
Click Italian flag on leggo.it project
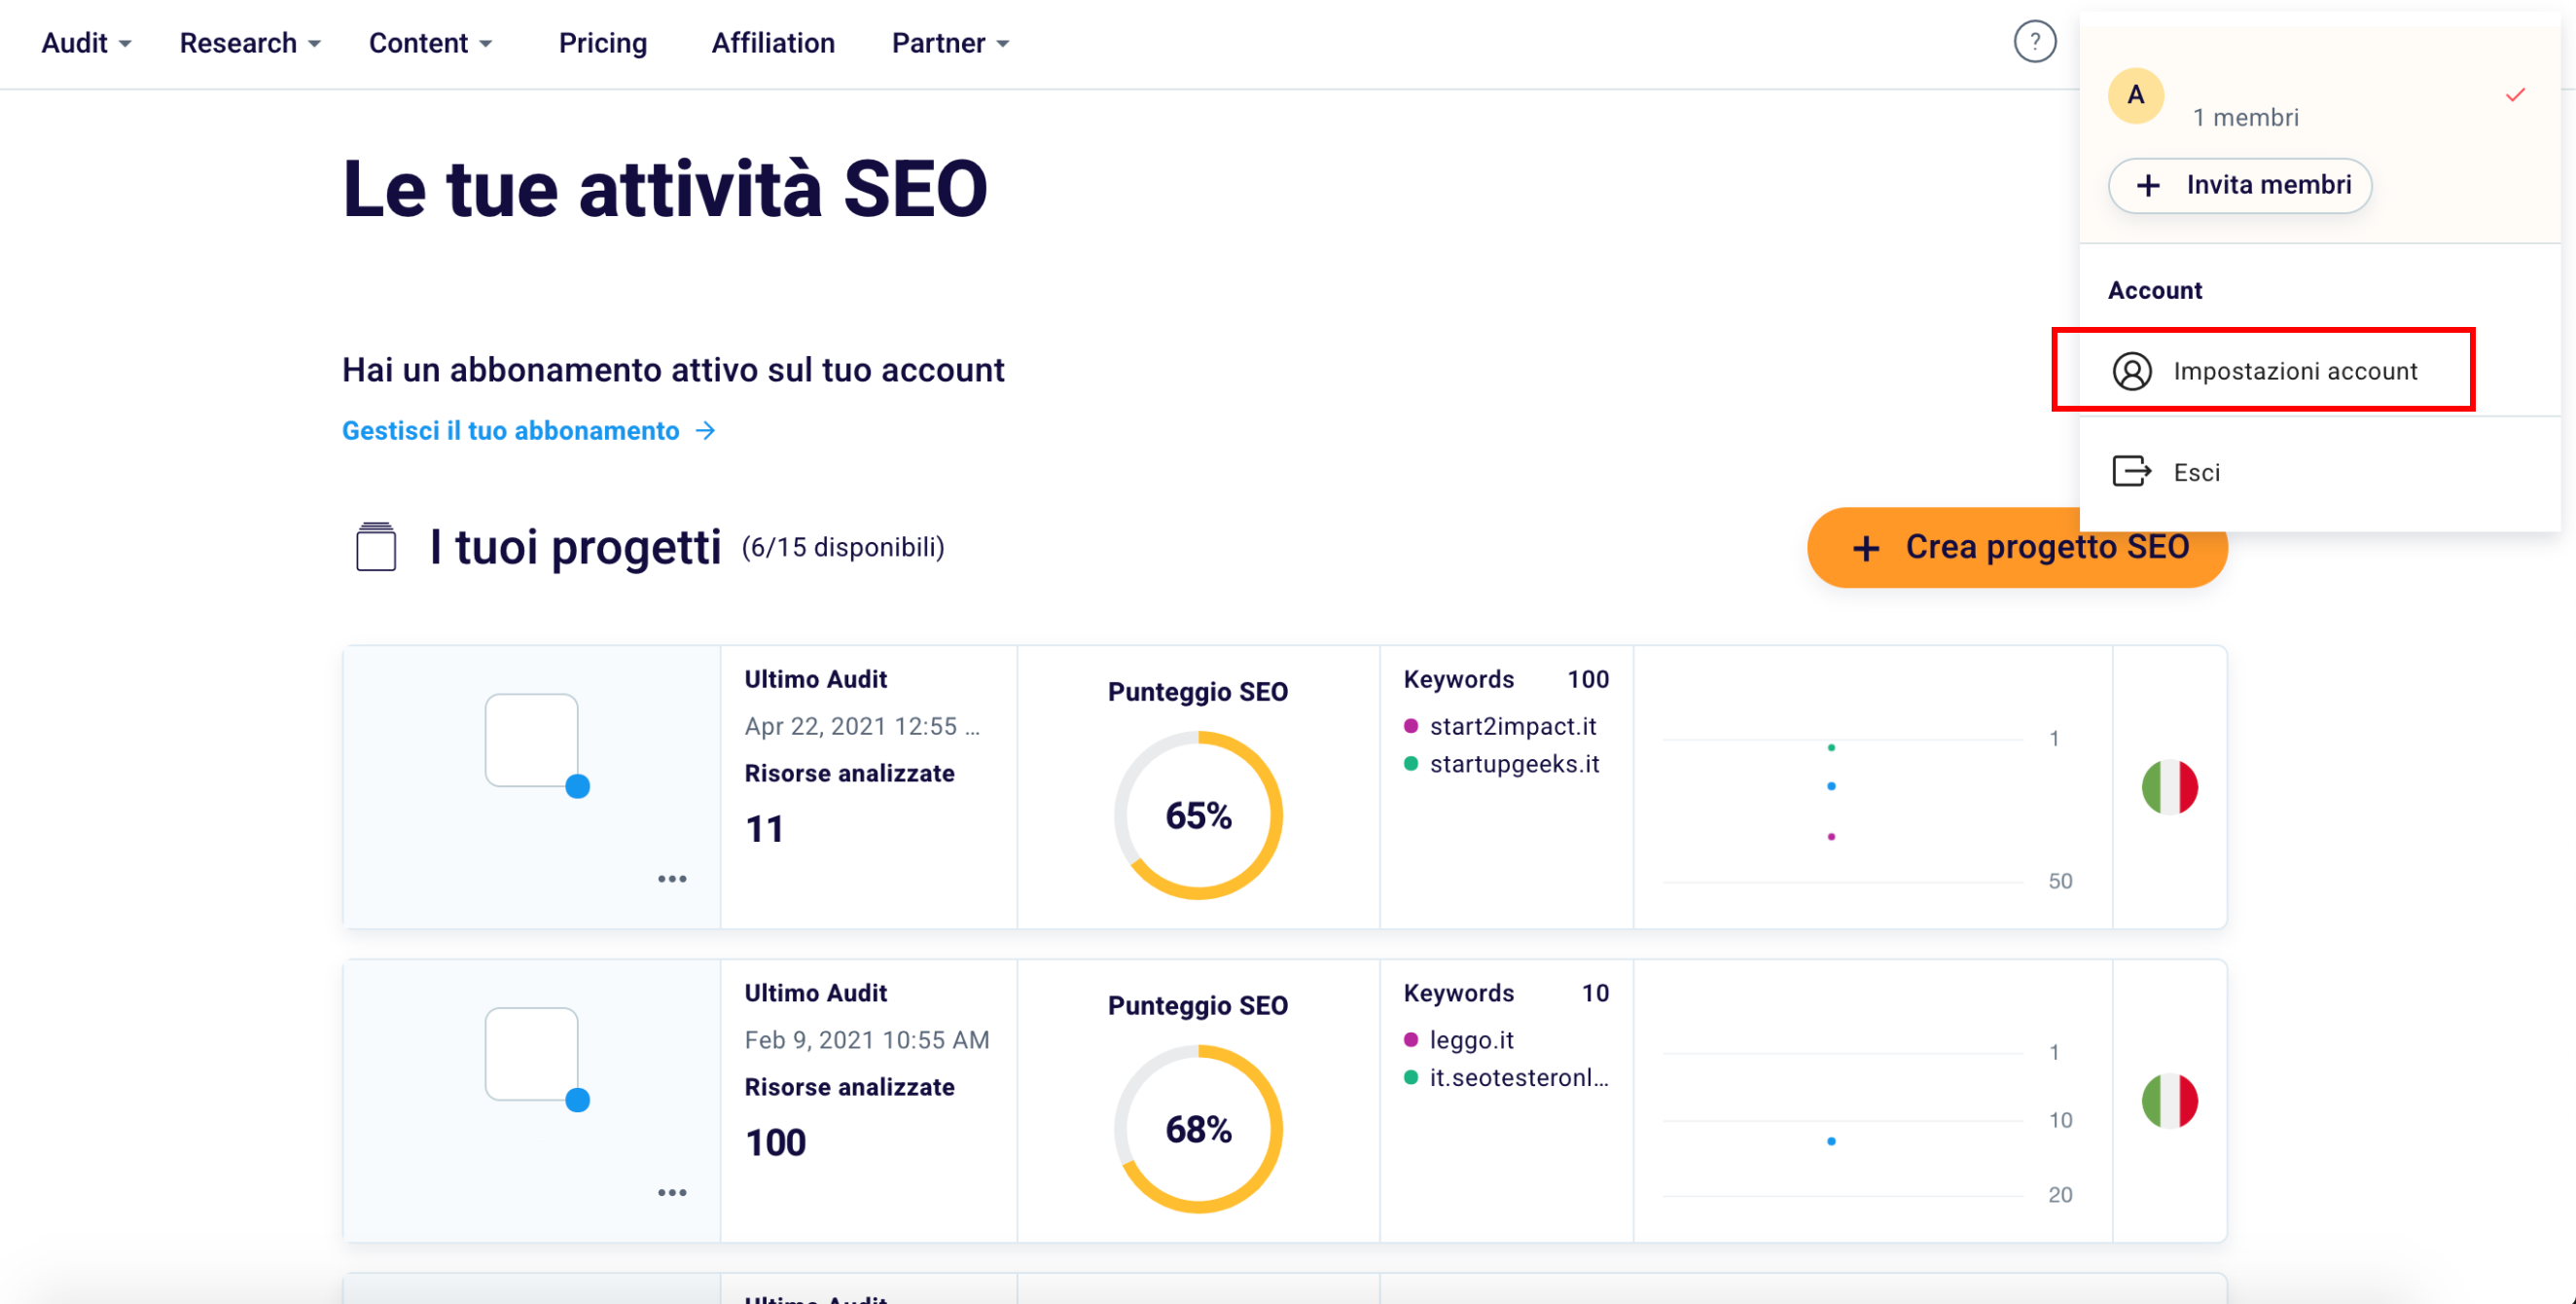click(2169, 1101)
